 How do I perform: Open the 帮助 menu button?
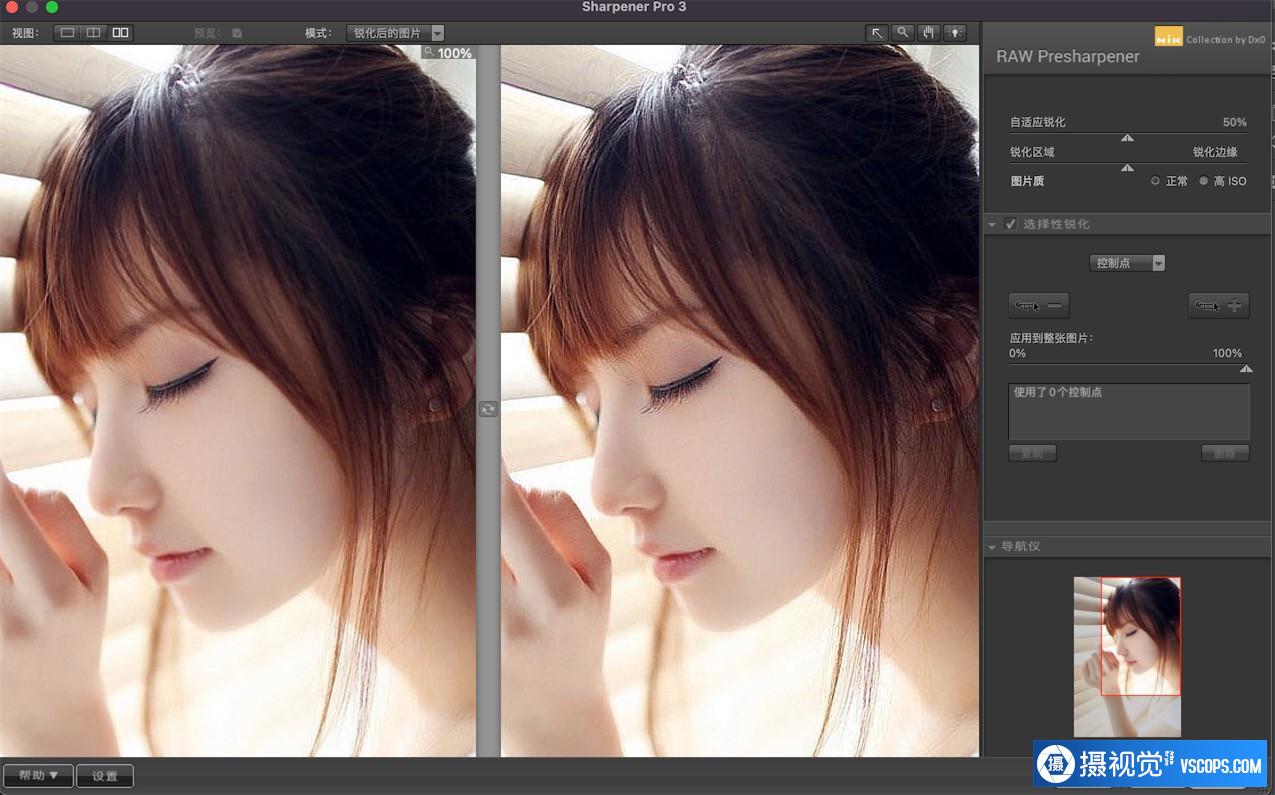pos(38,775)
